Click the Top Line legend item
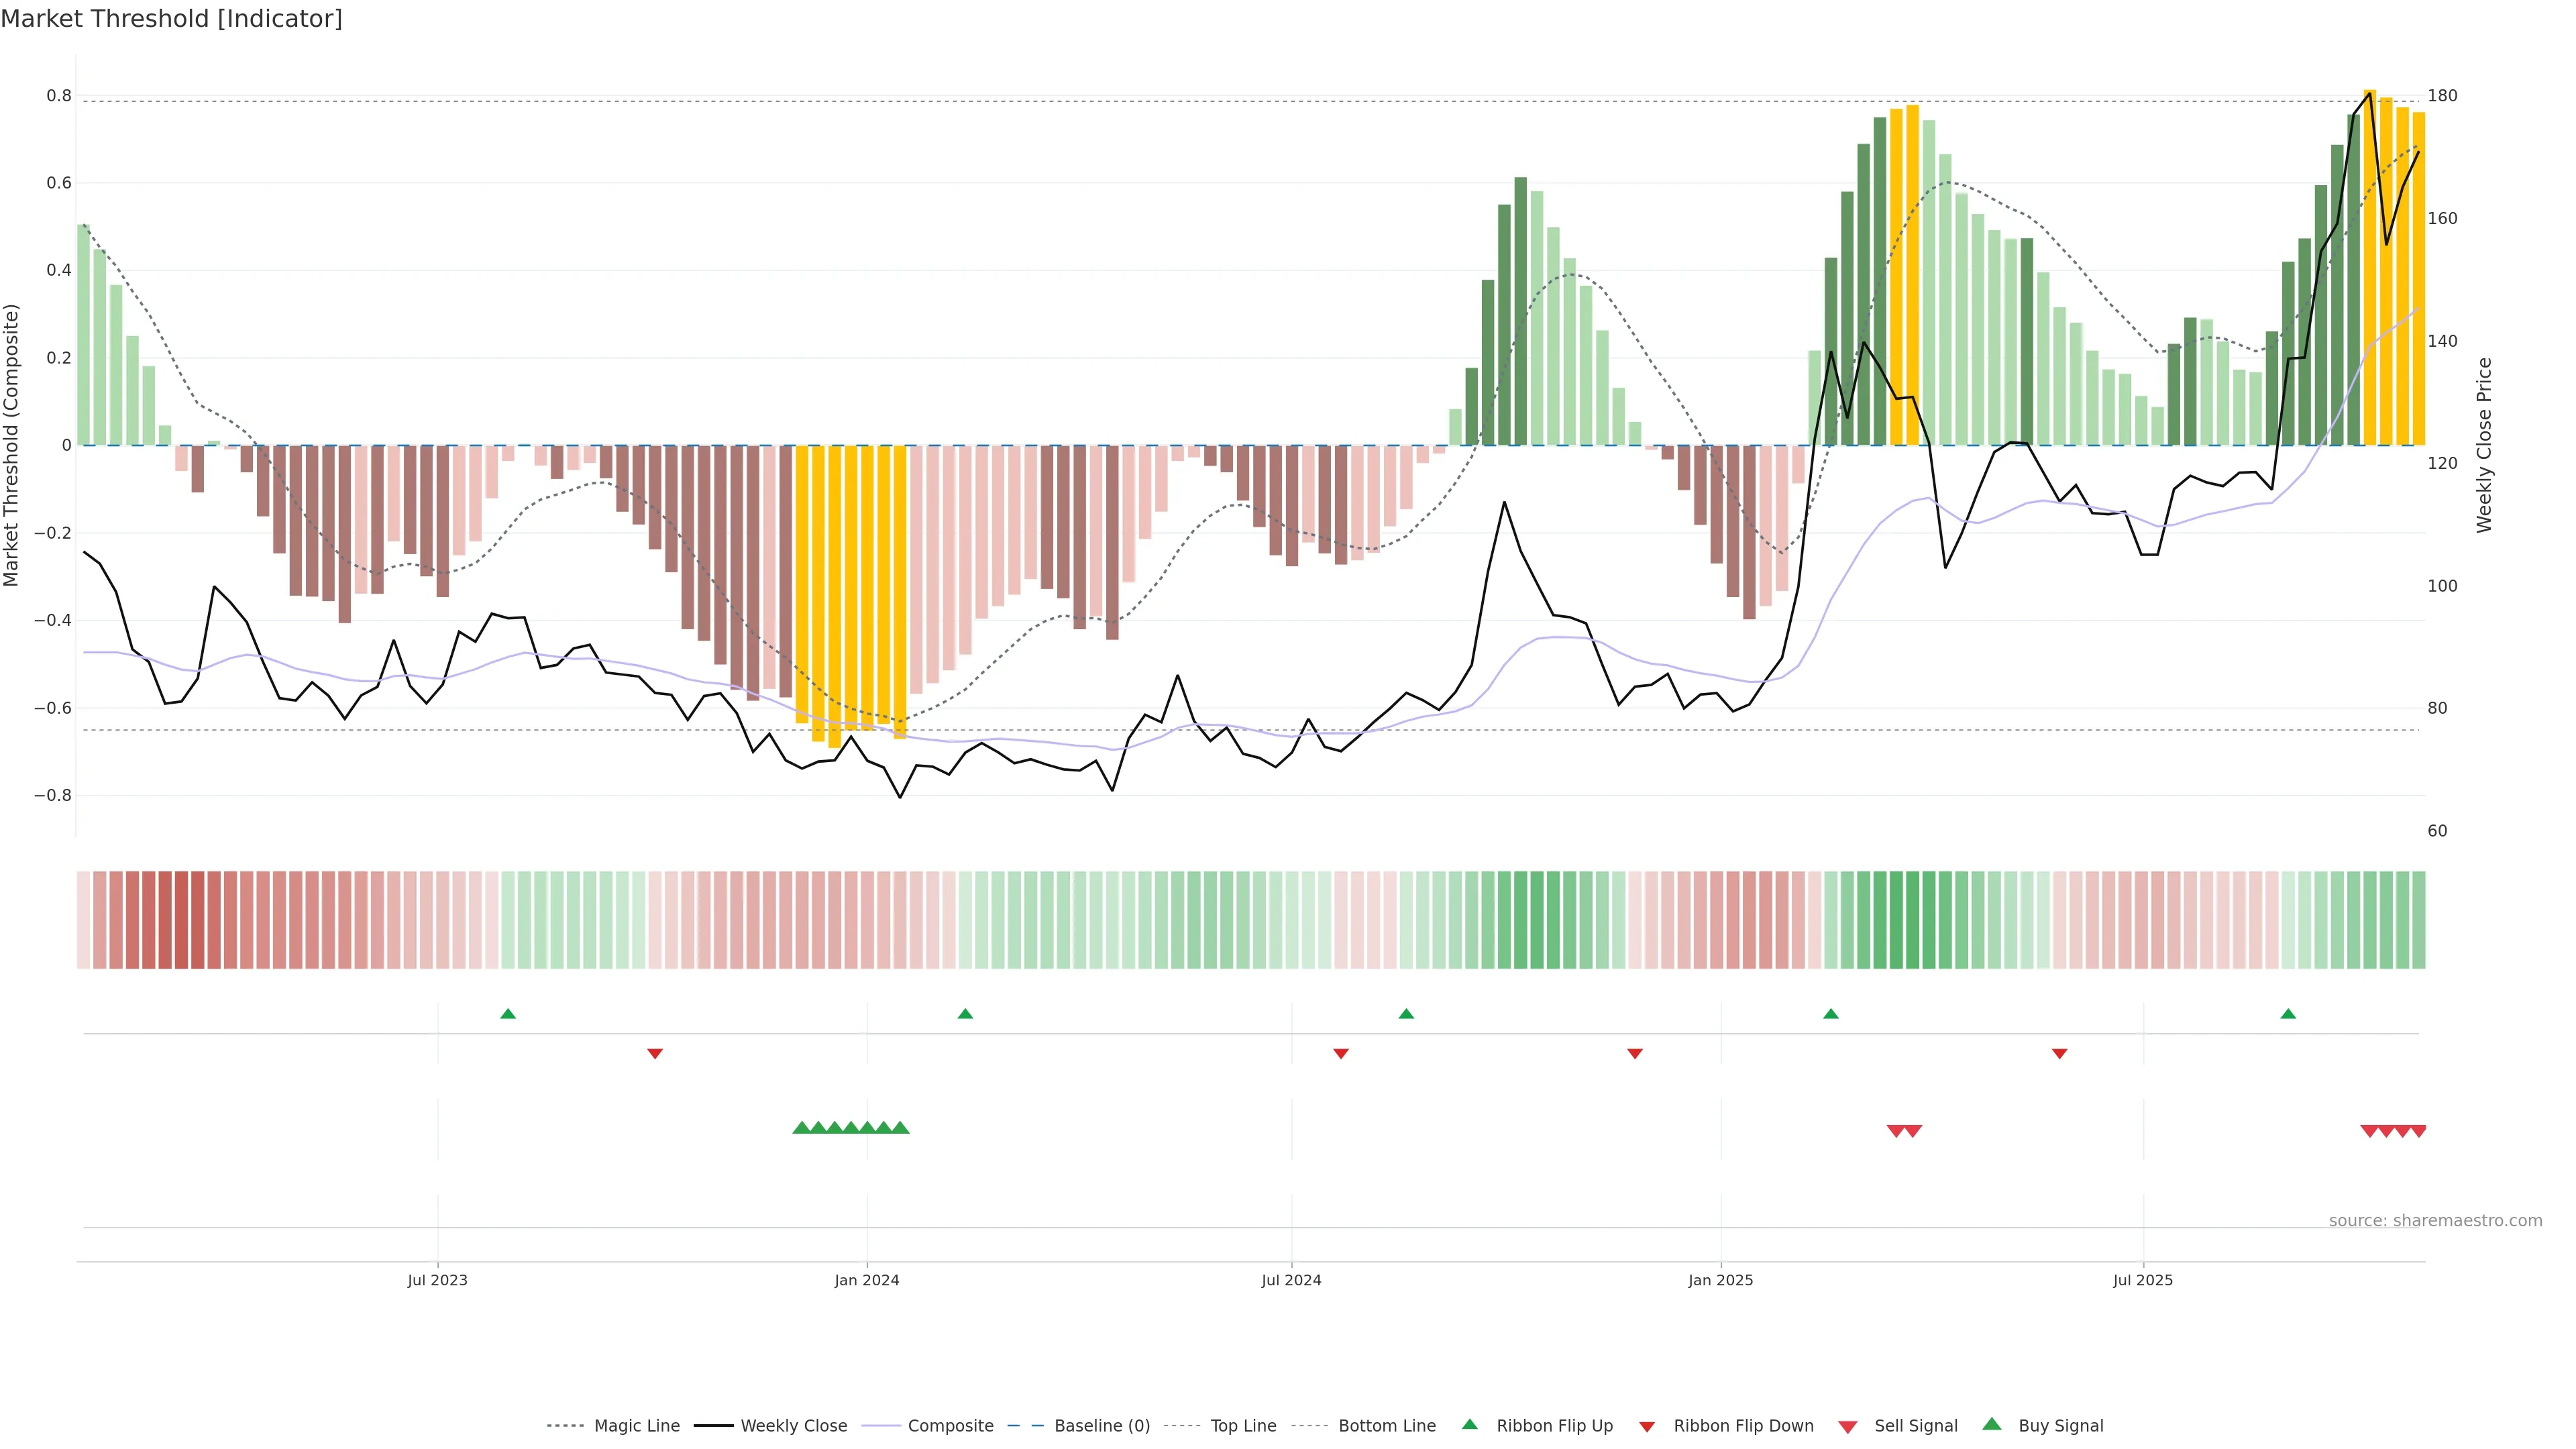The image size is (2576, 1449). 1243,1425
